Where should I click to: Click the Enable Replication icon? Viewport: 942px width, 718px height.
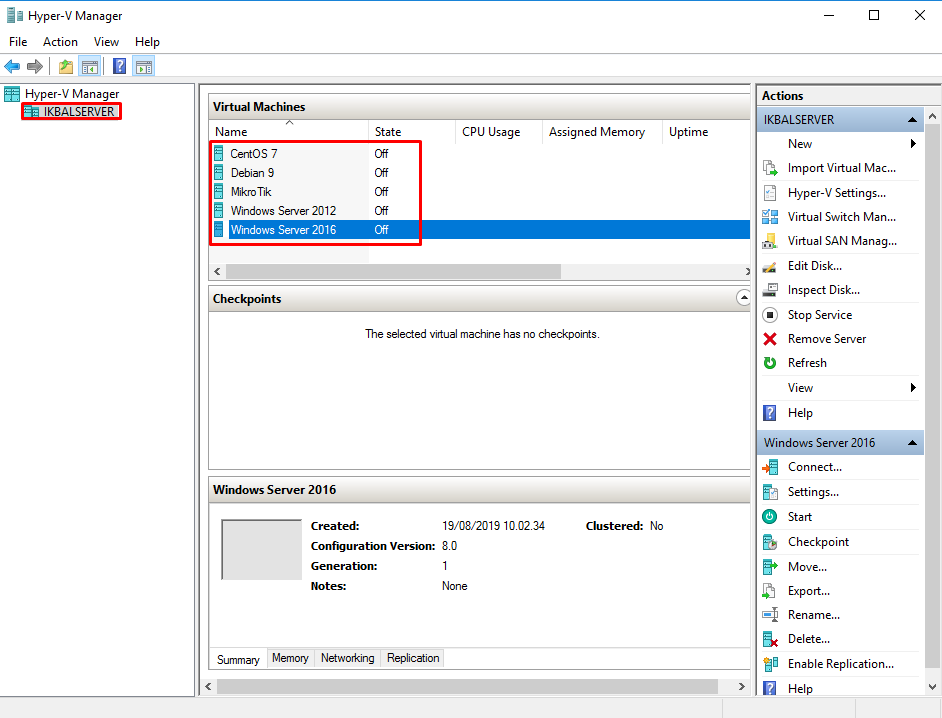click(770, 663)
